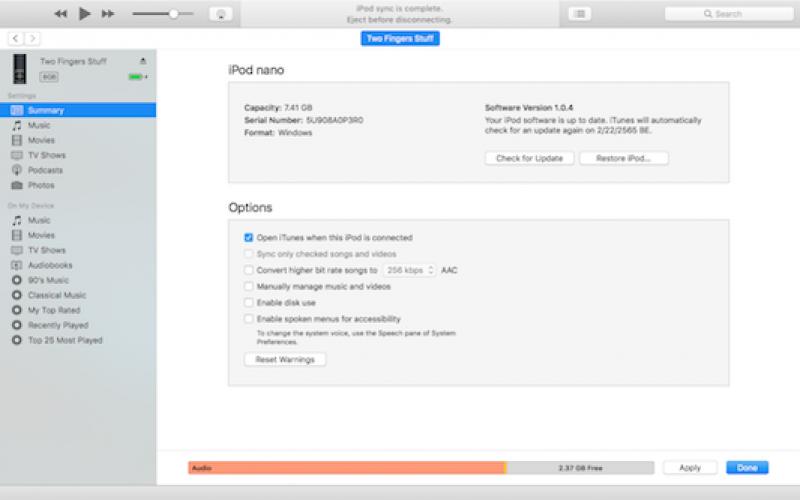Screen dimensions: 800x500
Task: Open the 256 kbps bit rate dropdown
Action: click(x=410, y=270)
